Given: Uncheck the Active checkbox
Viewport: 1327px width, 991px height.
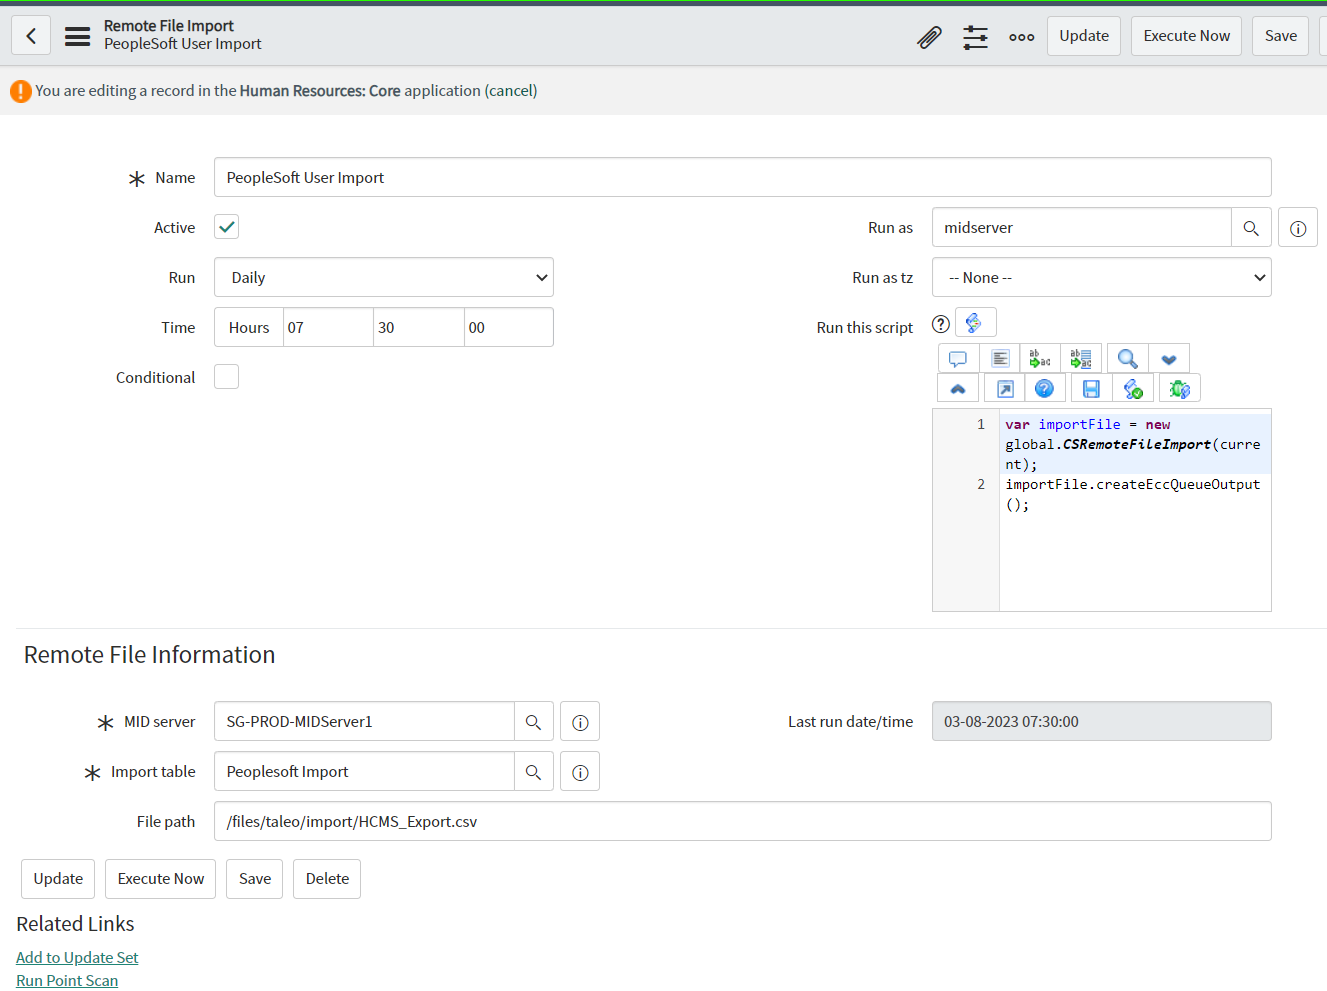Looking at the screenshot, I should tap(227, 227).
